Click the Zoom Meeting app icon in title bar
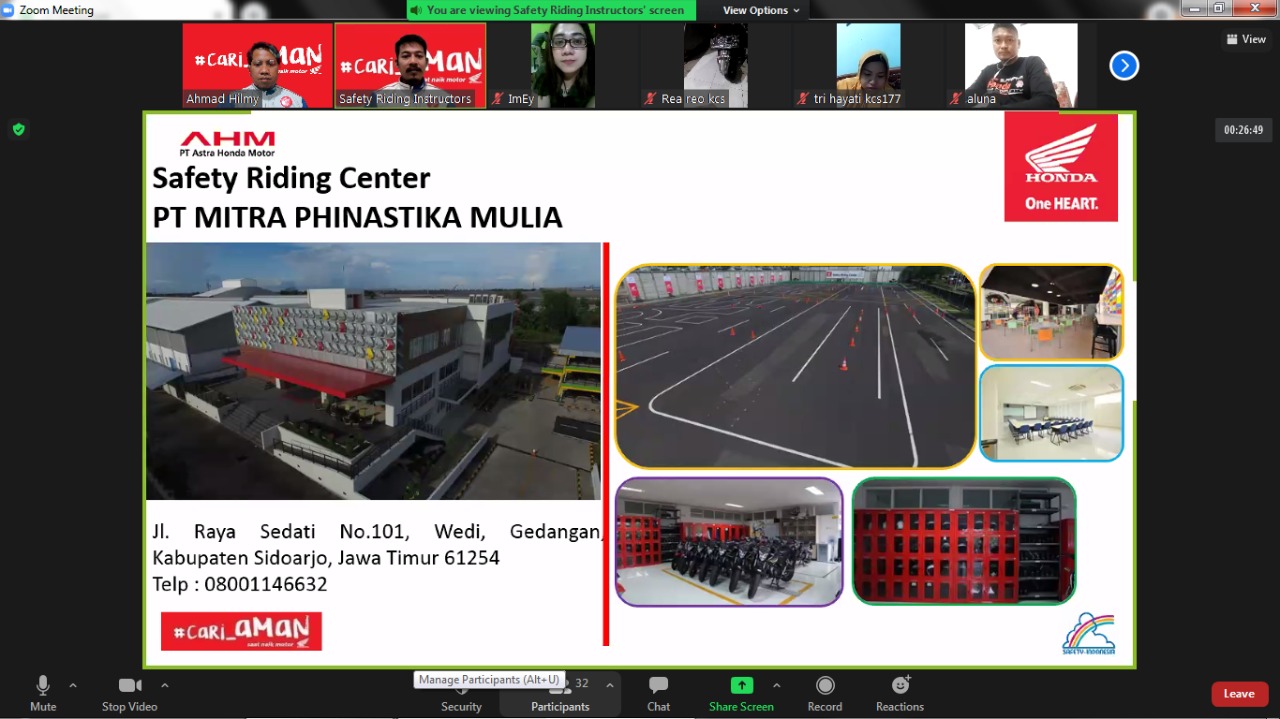The height and width of the screenshot is (719, 1280). tap(8, 10)
